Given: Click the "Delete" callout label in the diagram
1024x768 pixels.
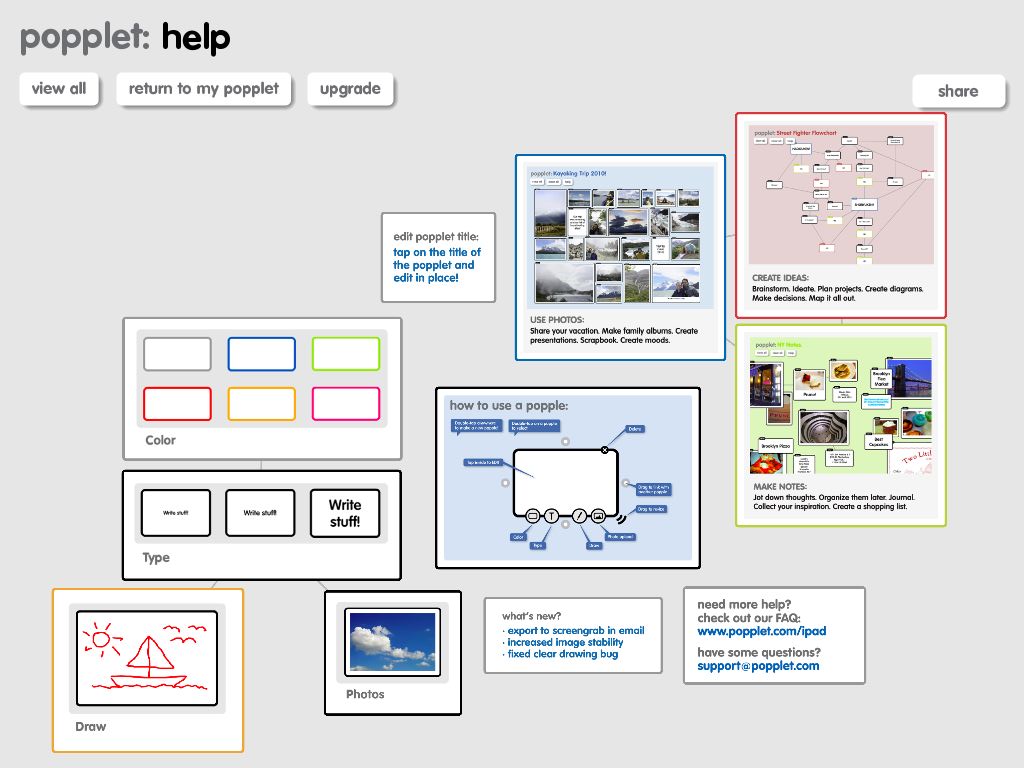Looking at the screenshot, I should 635,429.
